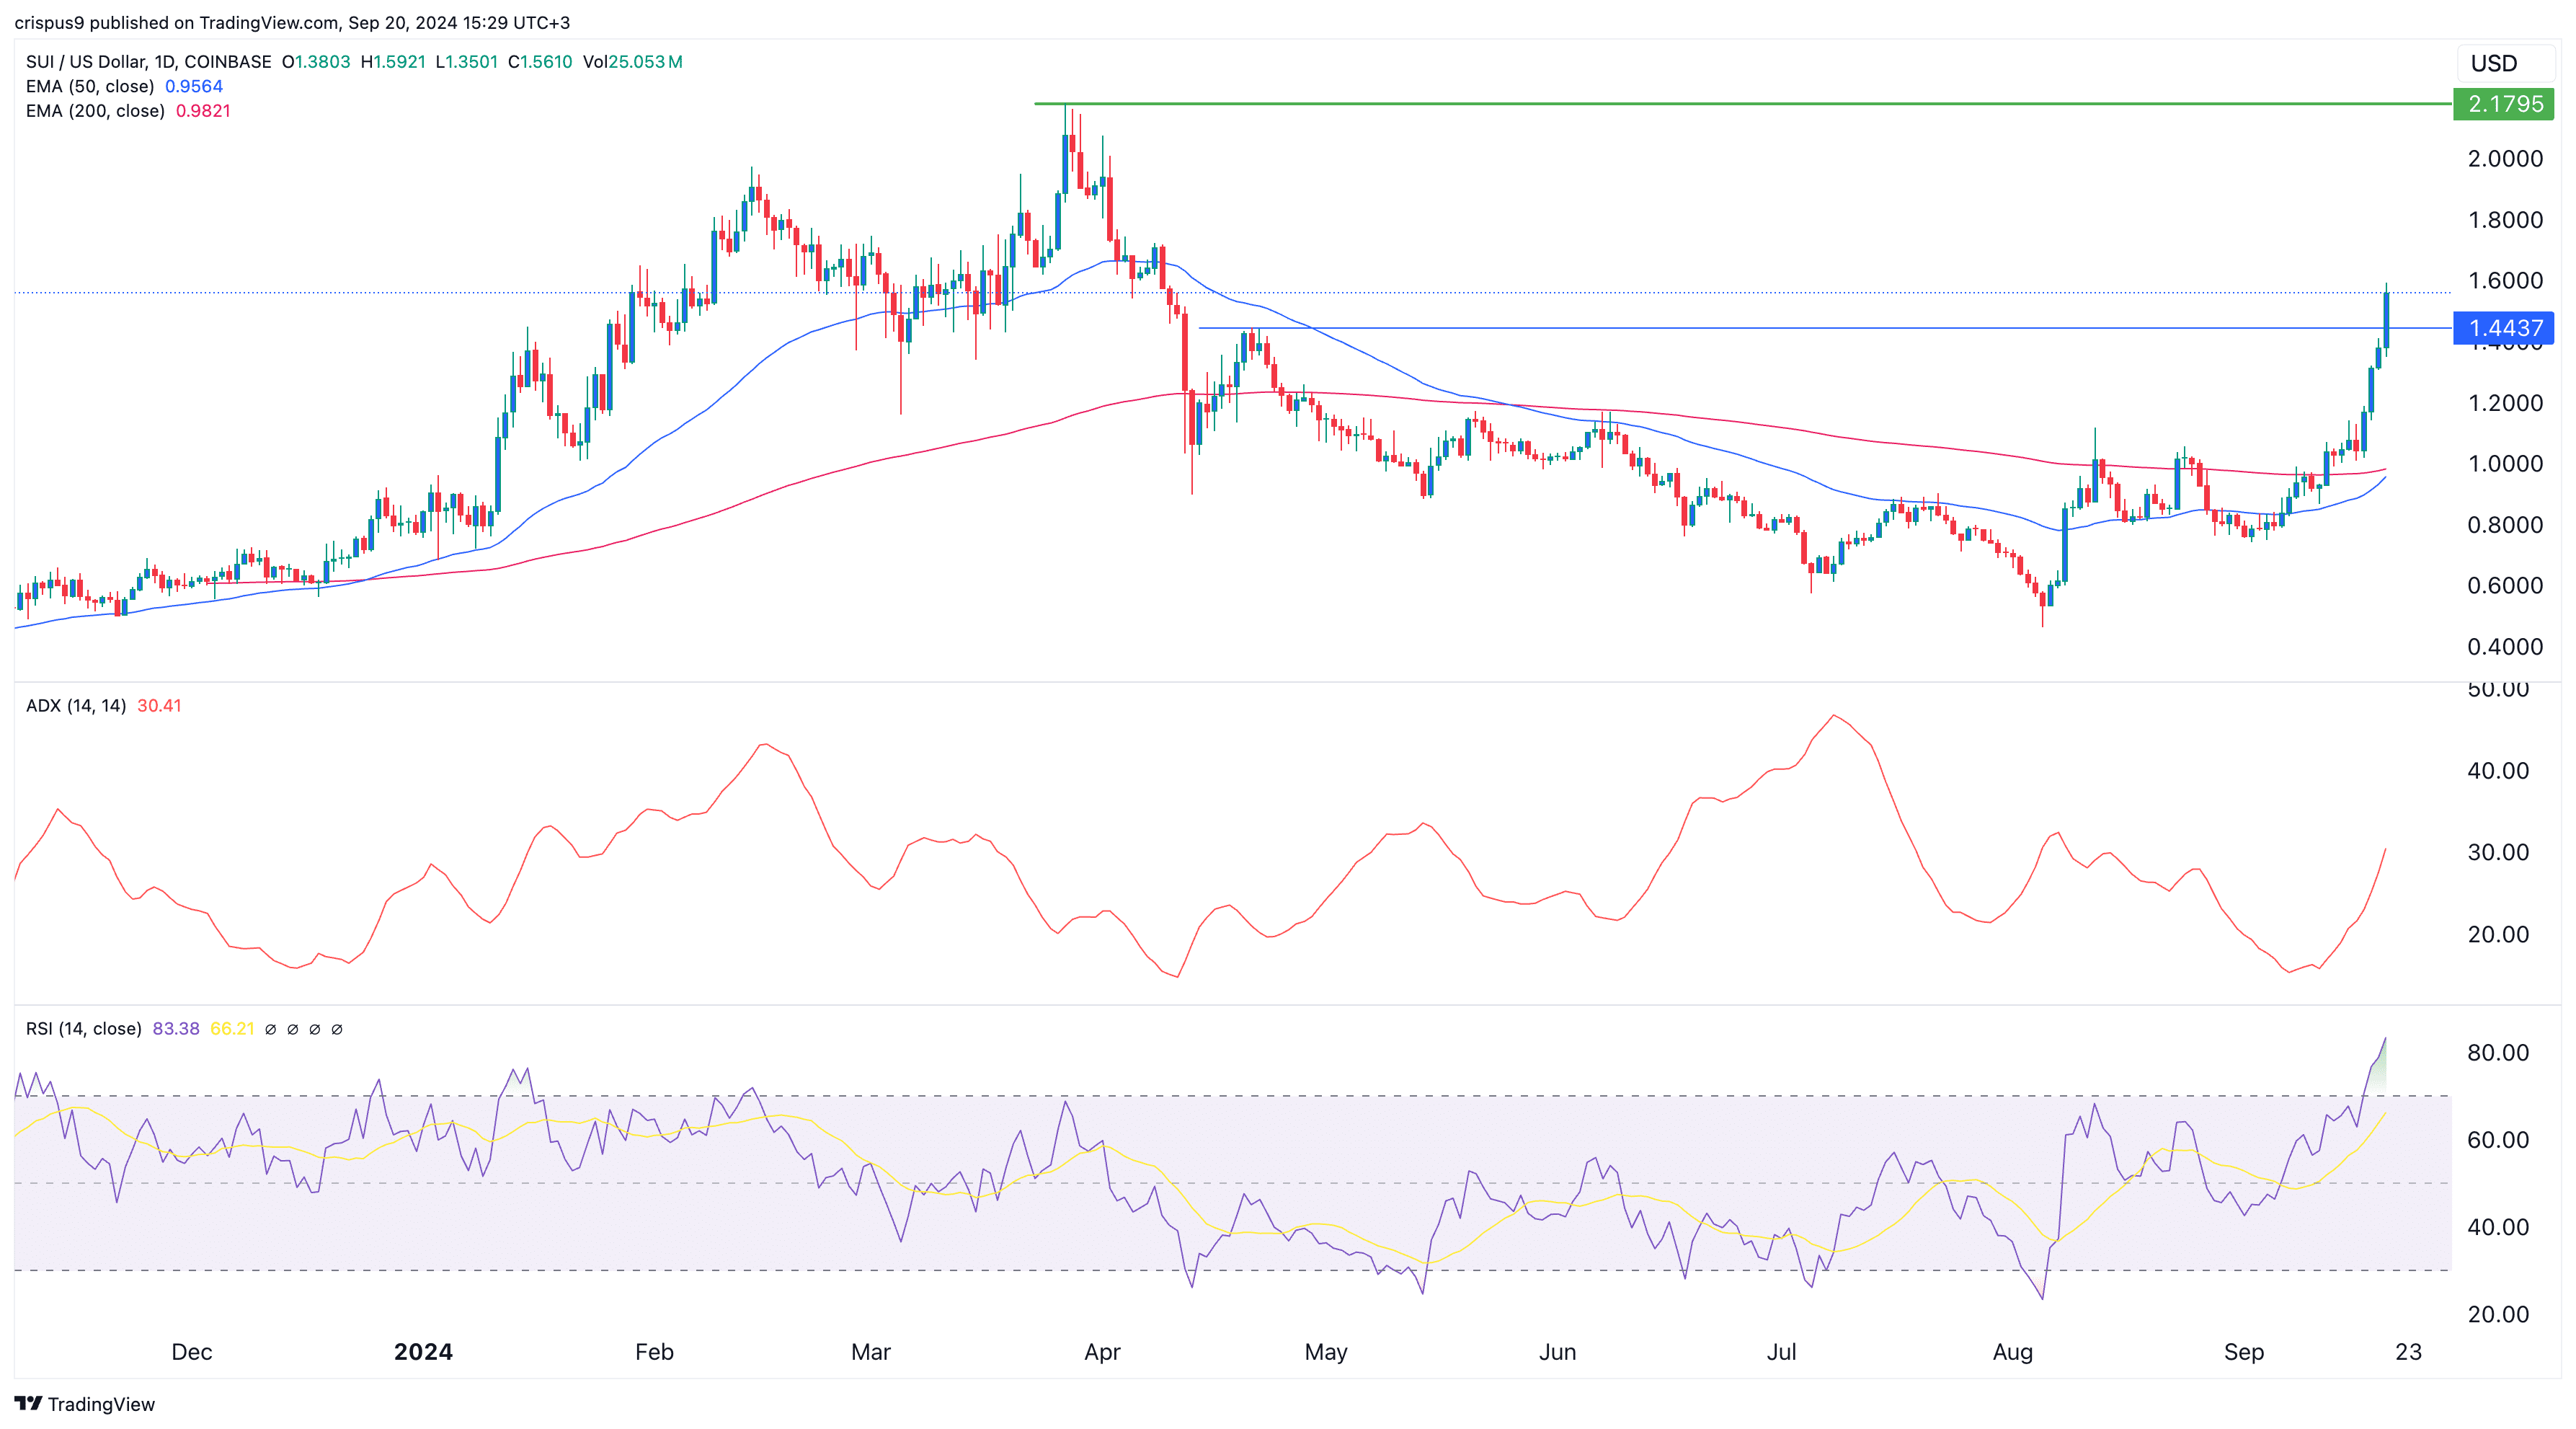Click the Jun label on the time axis
This screenshot has width=2576, height=1429.
coord(1557,1351)
